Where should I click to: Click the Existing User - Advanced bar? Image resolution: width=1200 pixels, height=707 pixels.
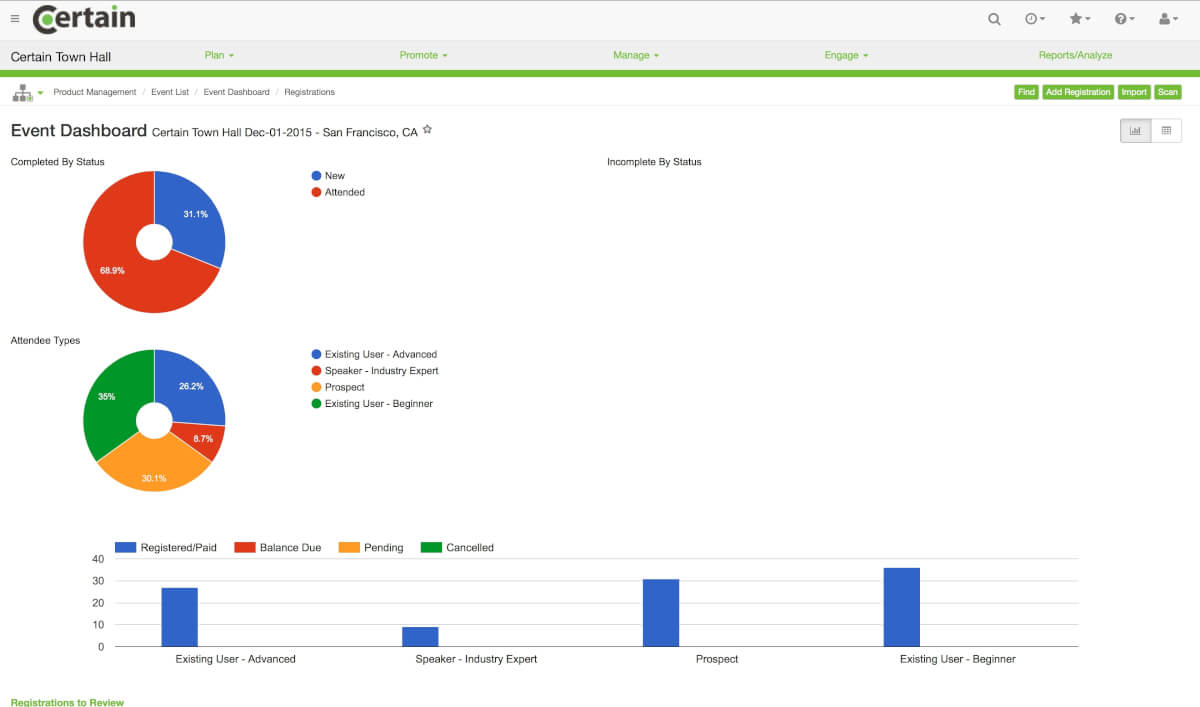[180, 617]
